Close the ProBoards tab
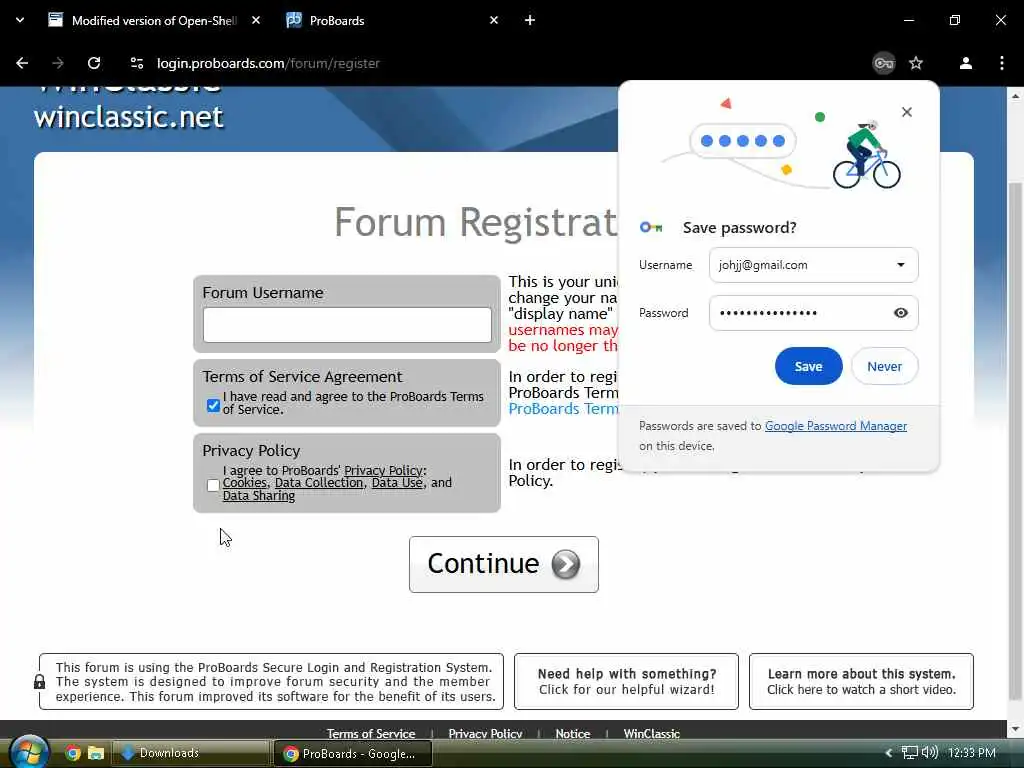 494,20
